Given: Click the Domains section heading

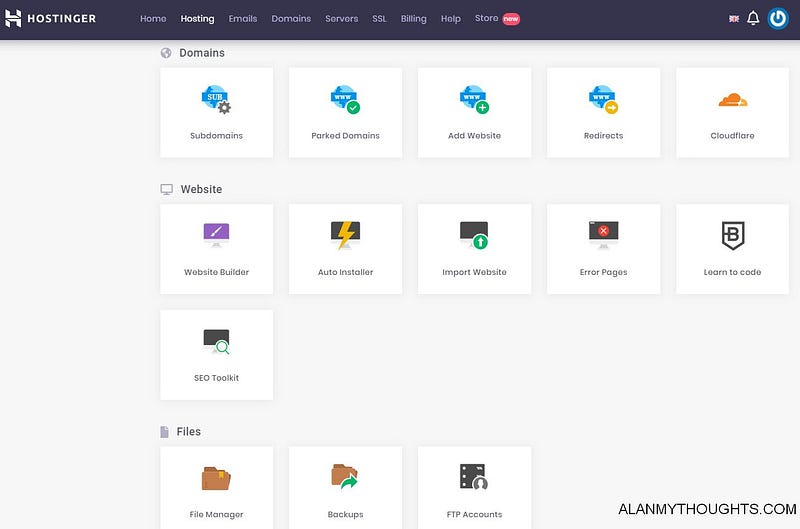Looking at the screenshot, I should pos(202,53).
